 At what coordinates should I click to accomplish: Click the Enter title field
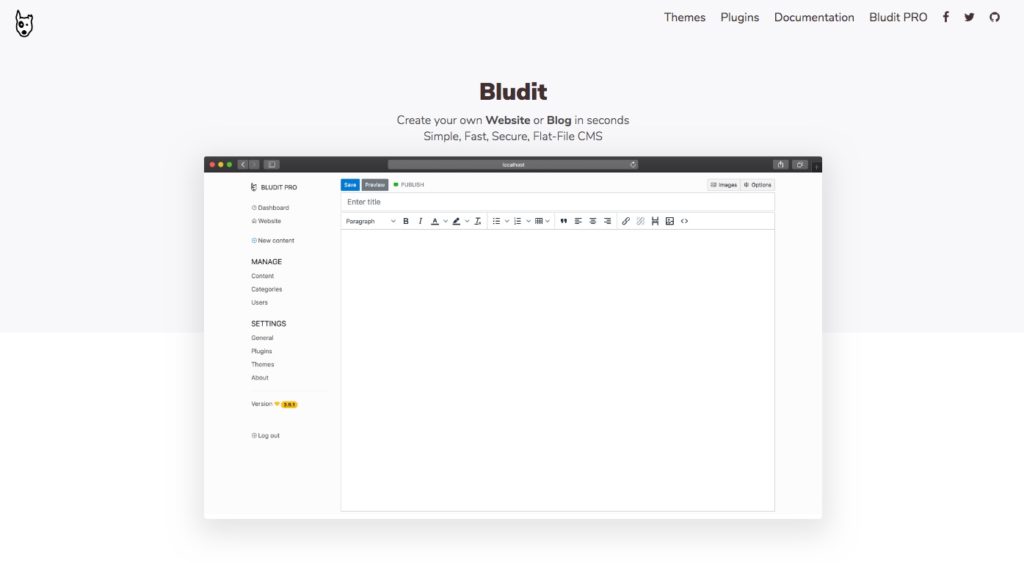point(557,202)
